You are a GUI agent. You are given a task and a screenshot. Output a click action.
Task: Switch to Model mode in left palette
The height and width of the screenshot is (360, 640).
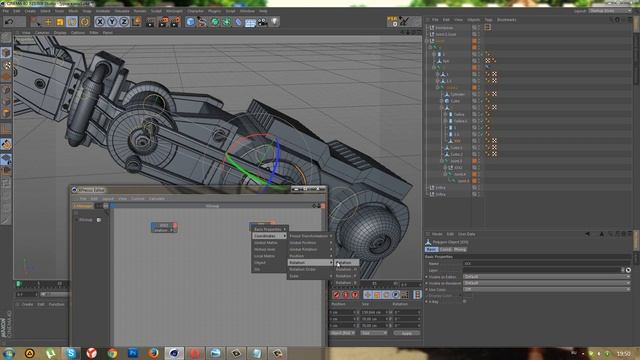tap(6, 53)
